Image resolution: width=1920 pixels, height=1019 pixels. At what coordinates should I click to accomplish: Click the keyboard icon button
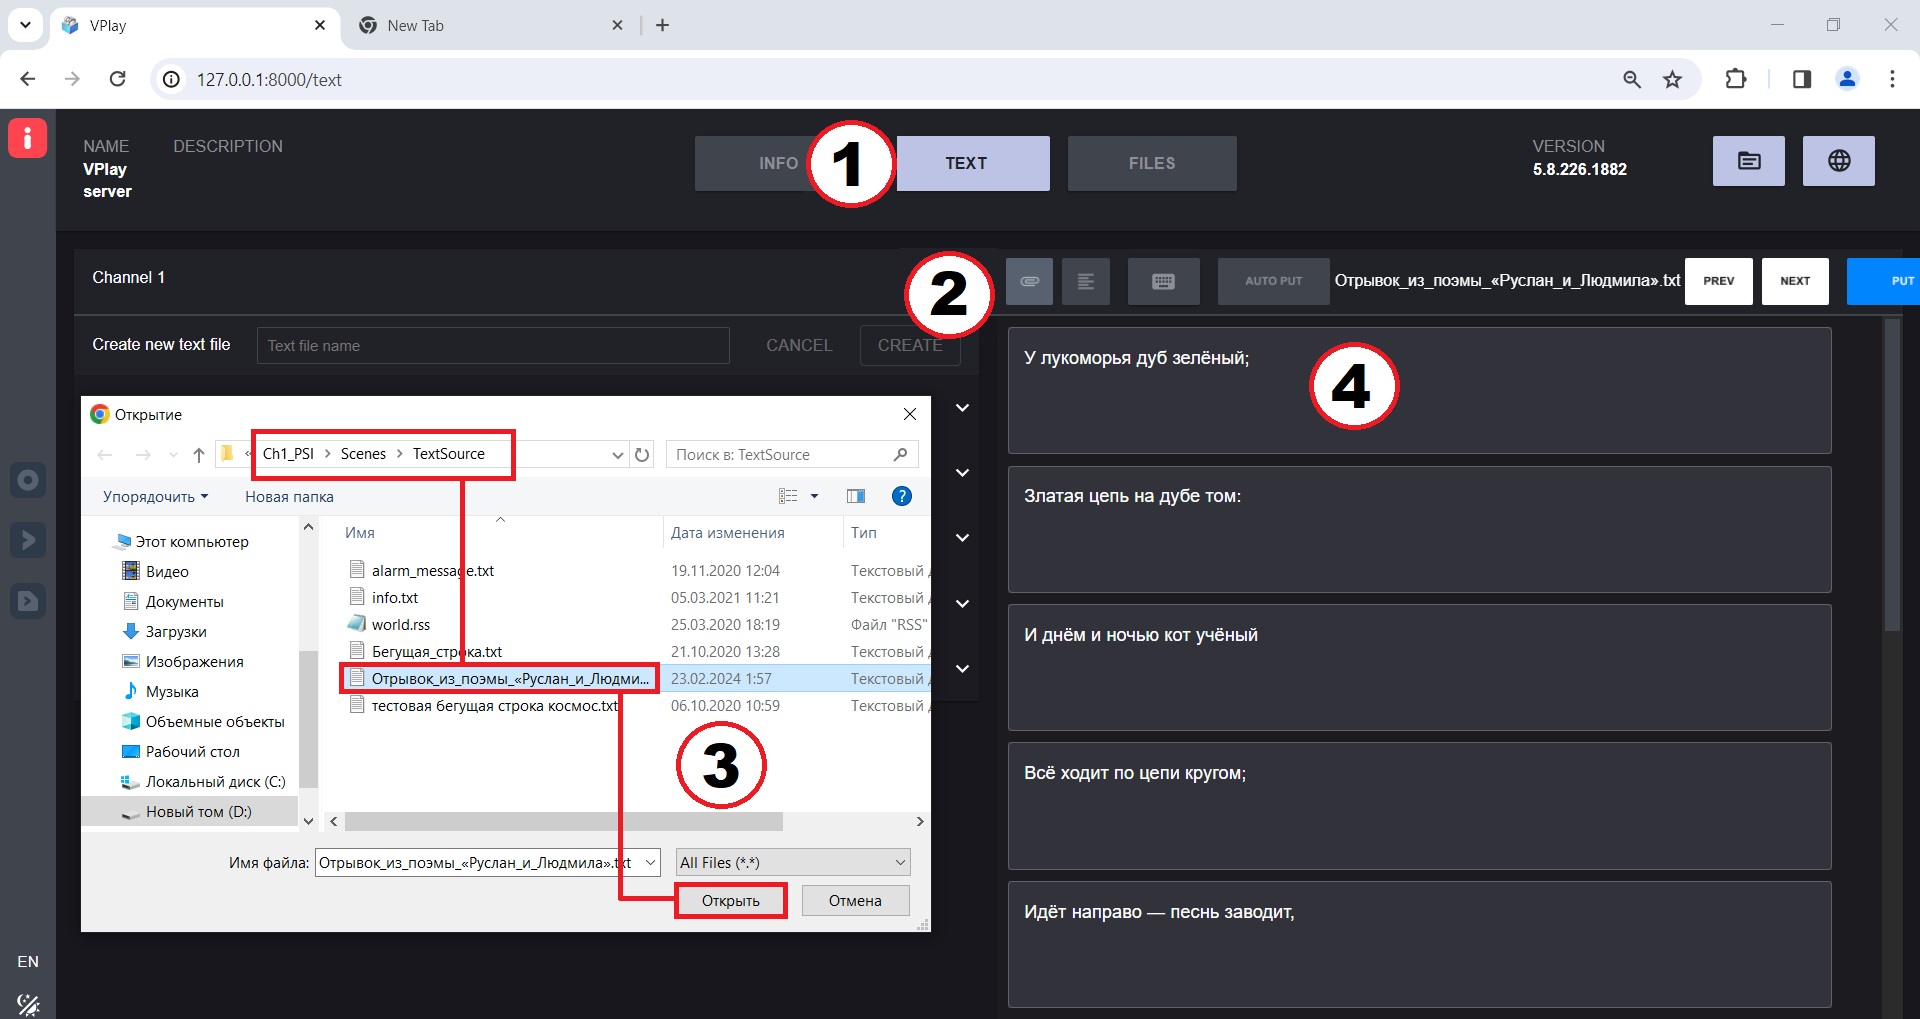tap(1163, 281)
